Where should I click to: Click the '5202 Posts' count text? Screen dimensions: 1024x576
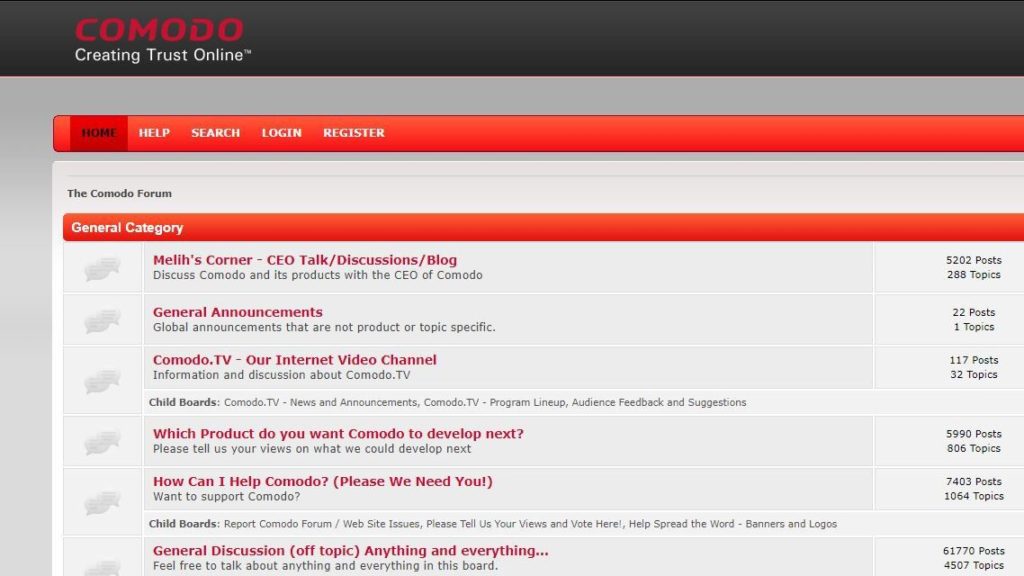coord(974,260)
